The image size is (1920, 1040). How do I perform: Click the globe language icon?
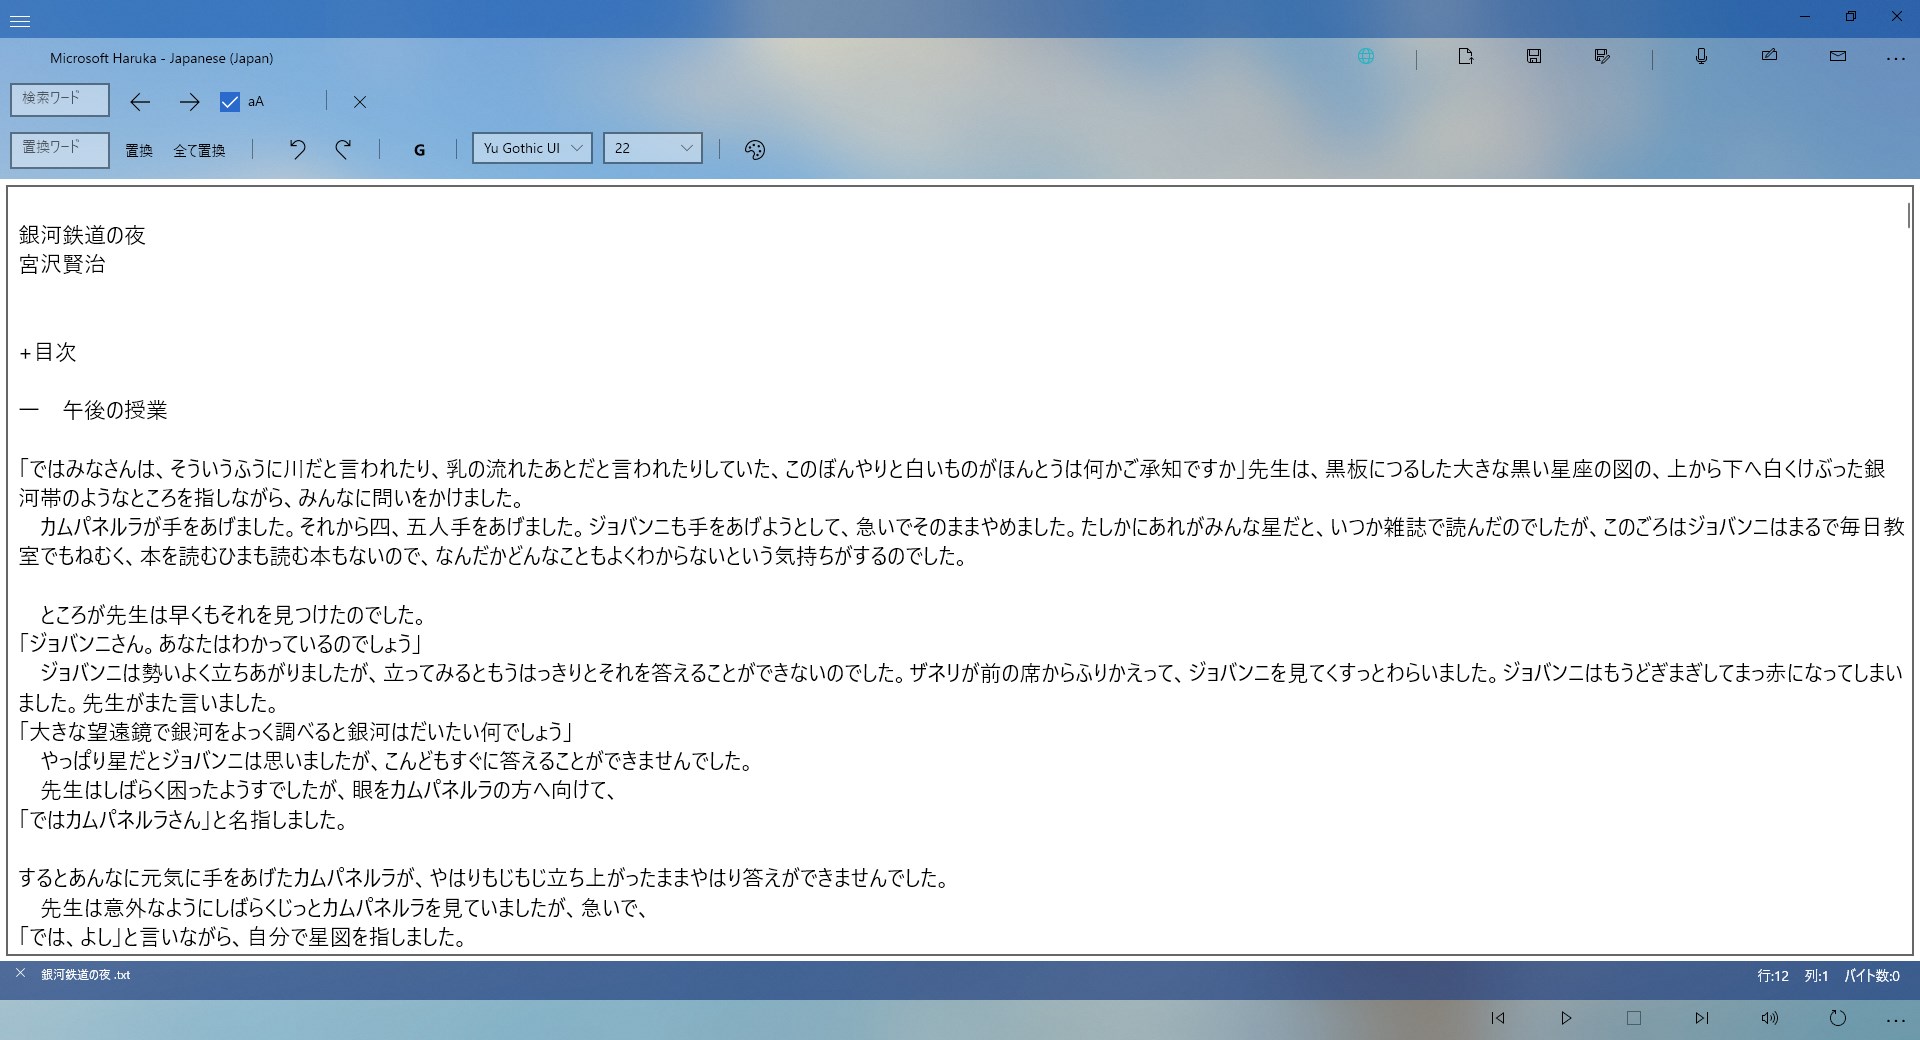1365,57
